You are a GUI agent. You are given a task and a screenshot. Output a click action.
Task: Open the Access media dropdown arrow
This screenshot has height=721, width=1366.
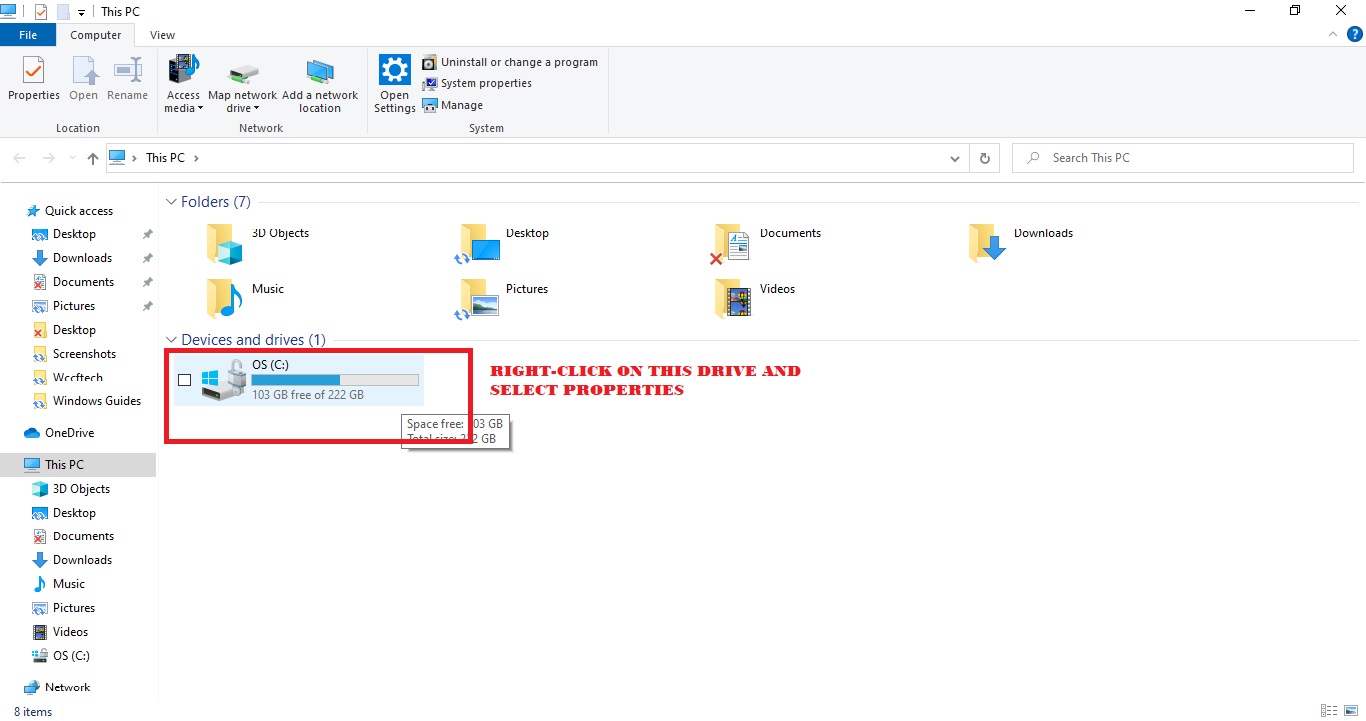point(200,109)
